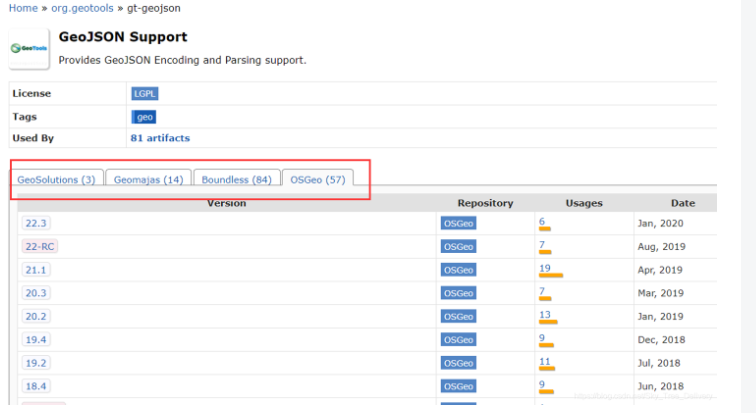The width and height of the screenshot is (756, 413).
Task: Click the OSGeo repository badge for 22.3
Action: pos(459,223)
